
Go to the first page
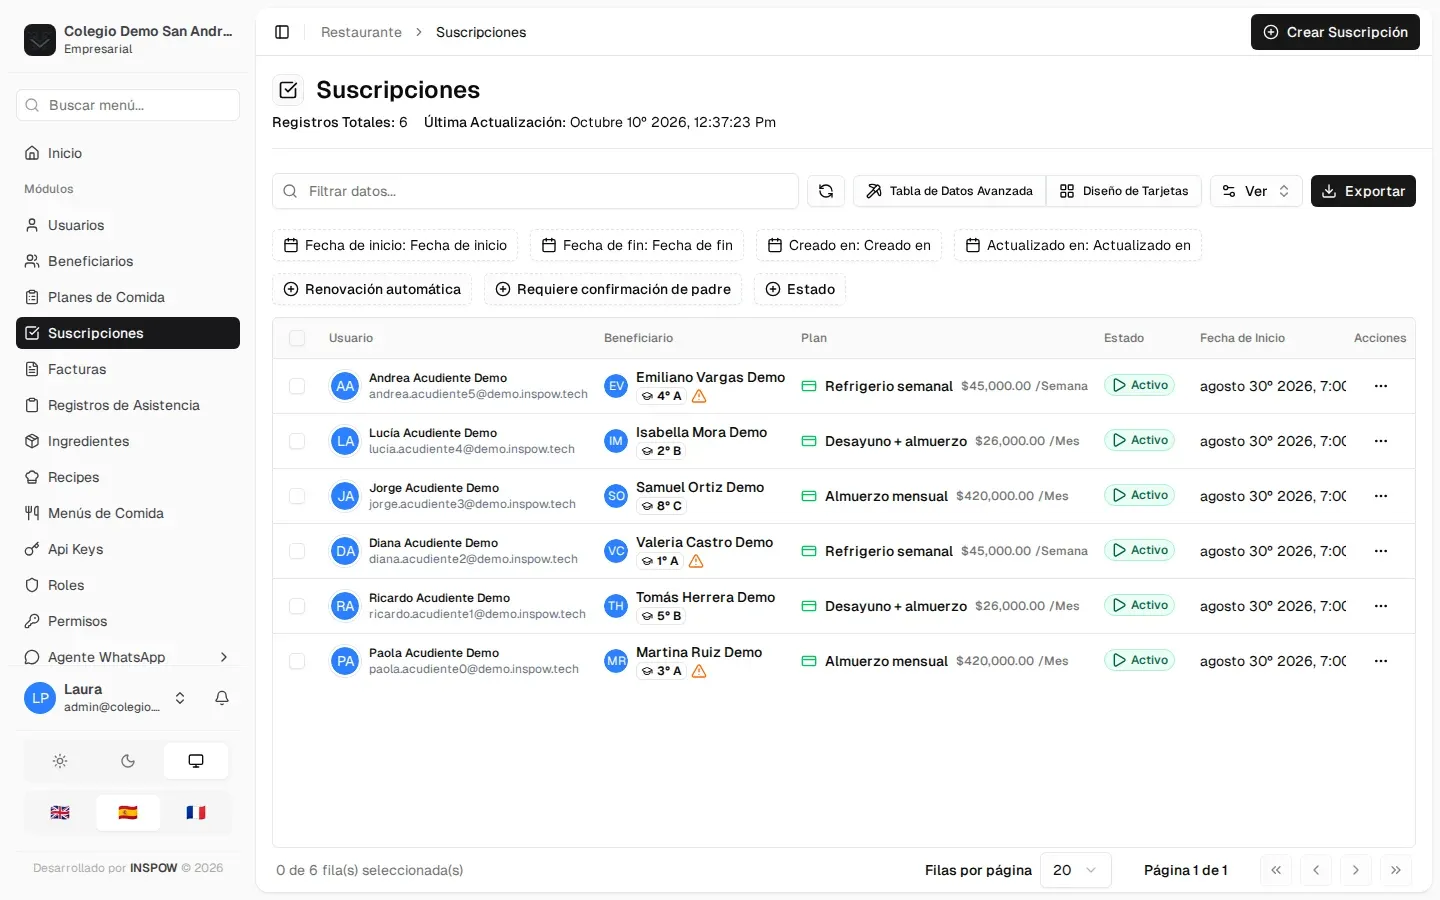click(1276, 870)
